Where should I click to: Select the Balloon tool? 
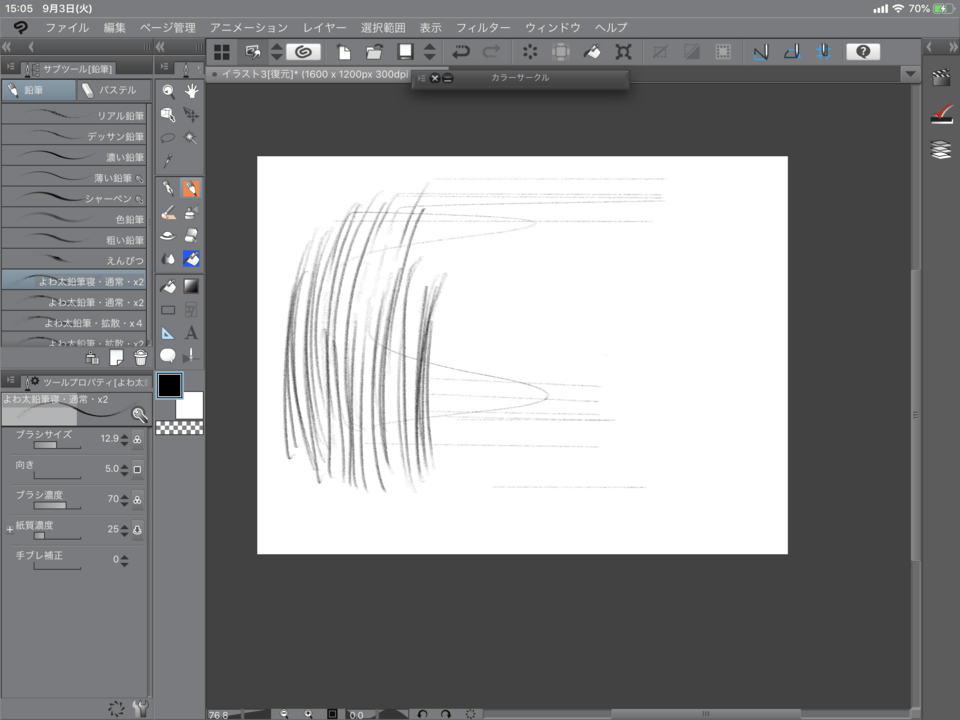(x=168, y=355)
